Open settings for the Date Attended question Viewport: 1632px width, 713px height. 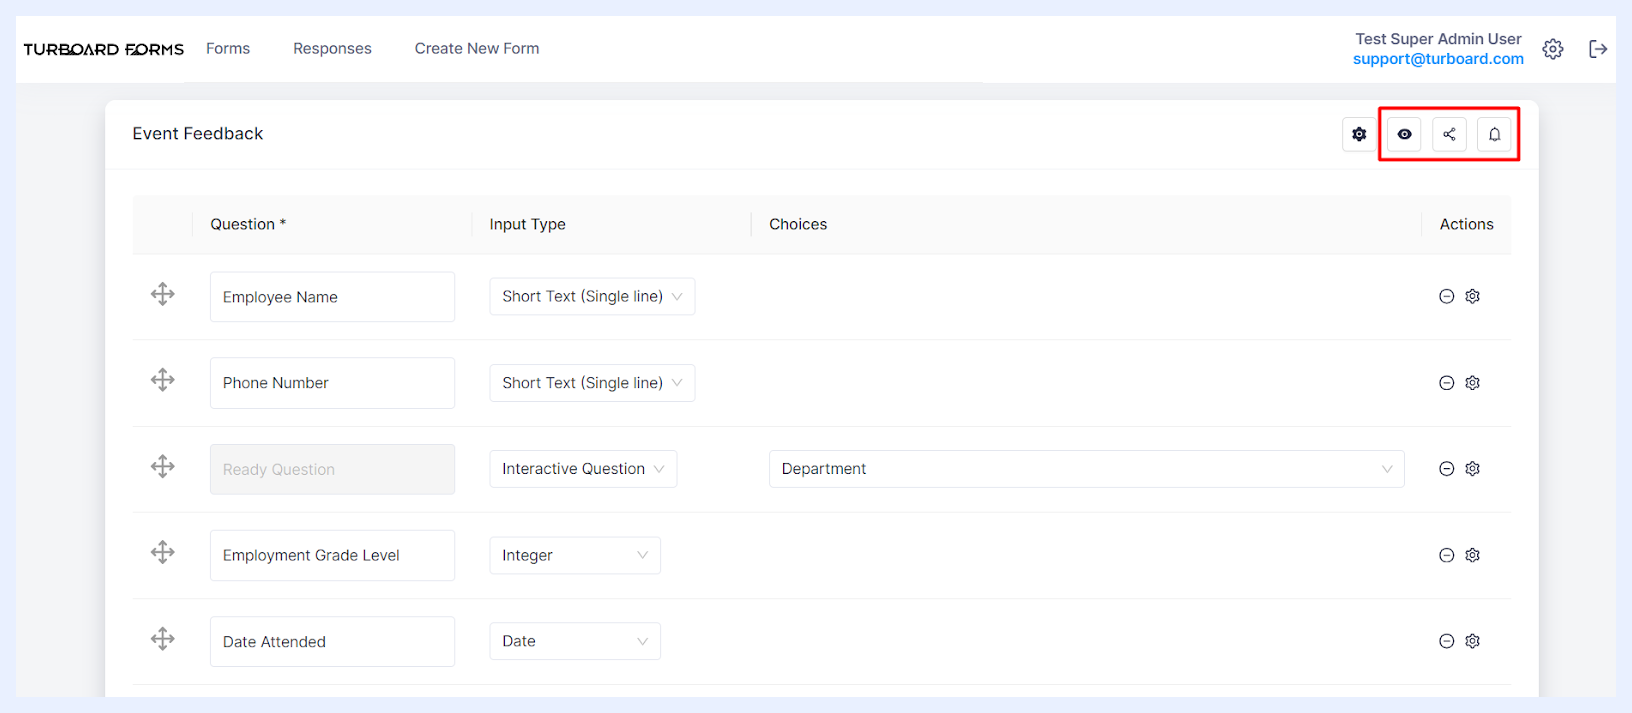pyautogui.click(x=1472, y=641)
